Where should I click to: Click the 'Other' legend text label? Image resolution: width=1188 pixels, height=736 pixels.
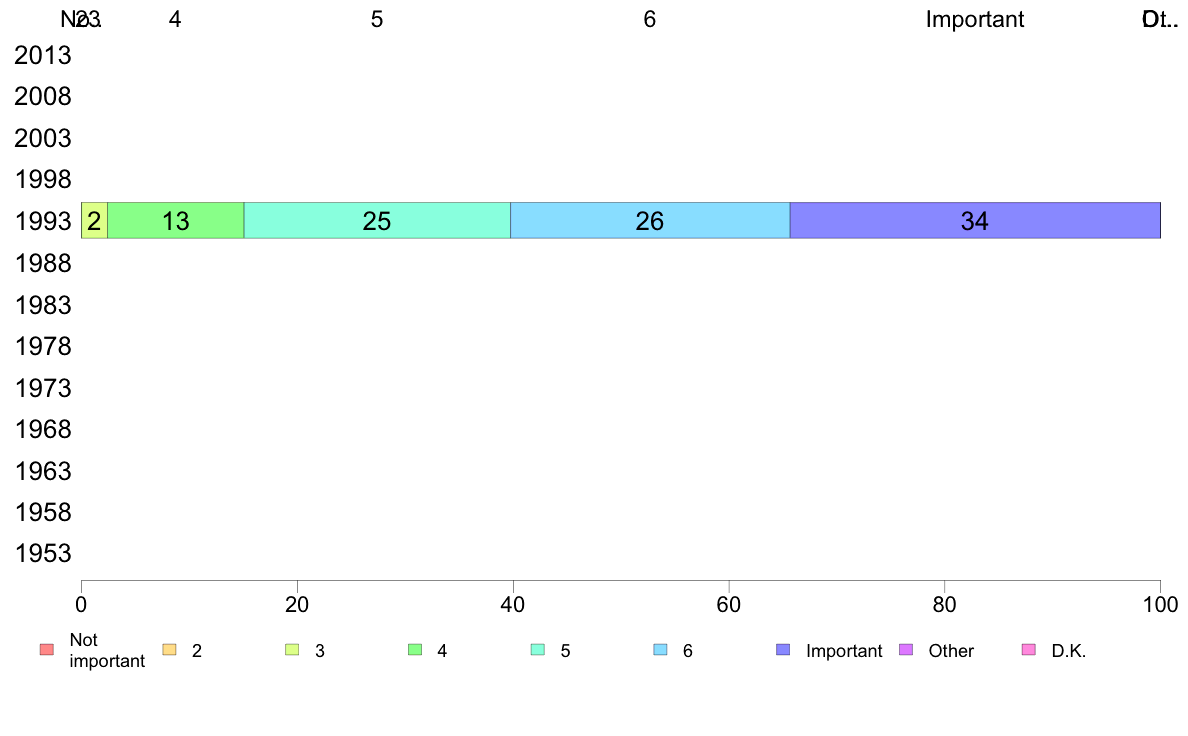pos(951,650)
